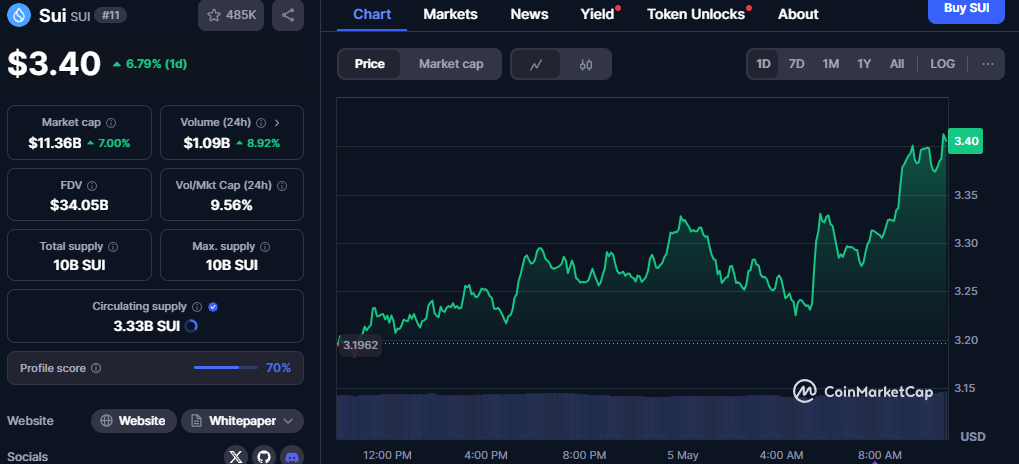Screen dimensions: 1019x464
Task: Click the circulating supply progress ring
Action: (191, 326)
